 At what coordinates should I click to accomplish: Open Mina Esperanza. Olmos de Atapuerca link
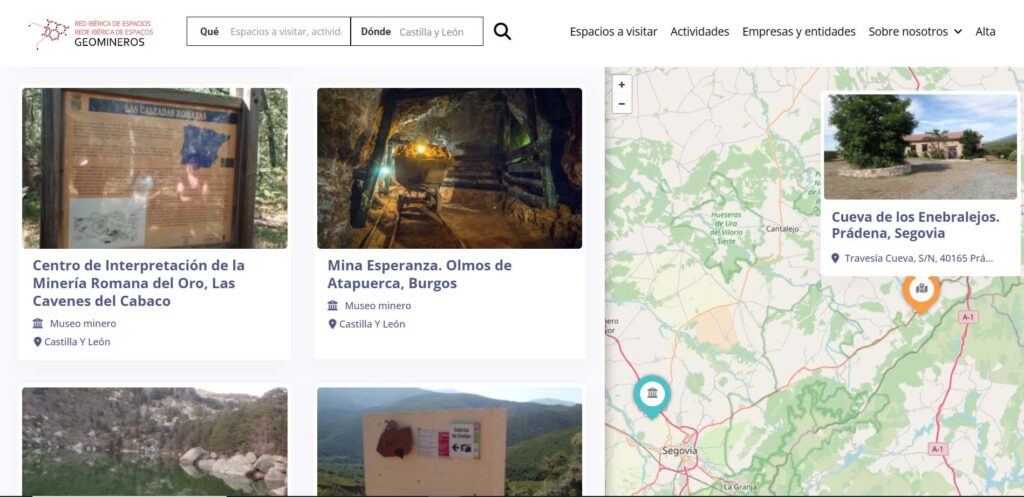pyautogui.click(x=419, y=274)
